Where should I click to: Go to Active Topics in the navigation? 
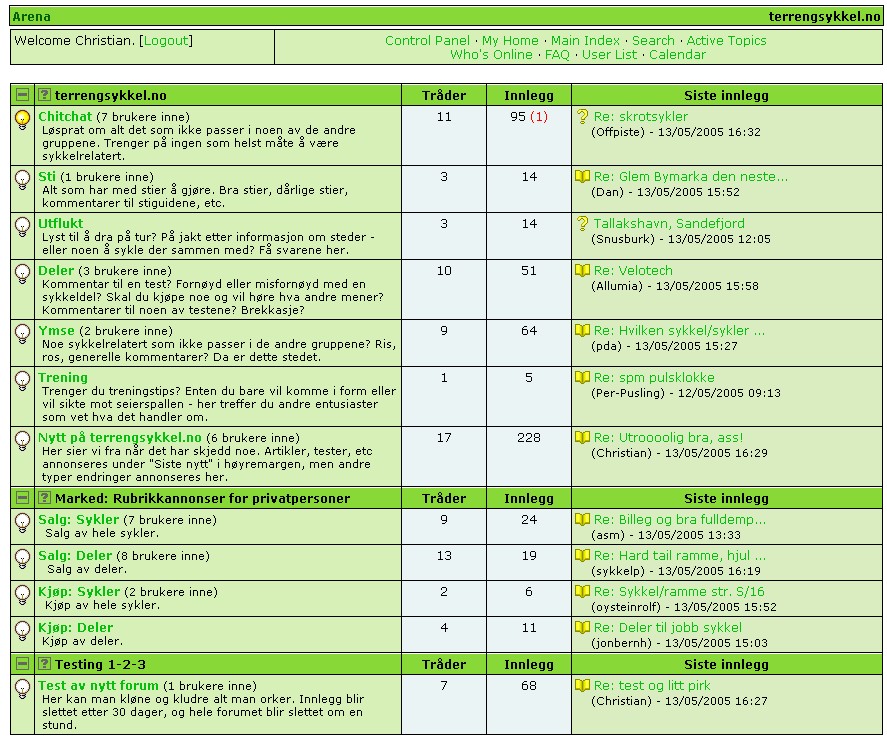click(726, 41)
